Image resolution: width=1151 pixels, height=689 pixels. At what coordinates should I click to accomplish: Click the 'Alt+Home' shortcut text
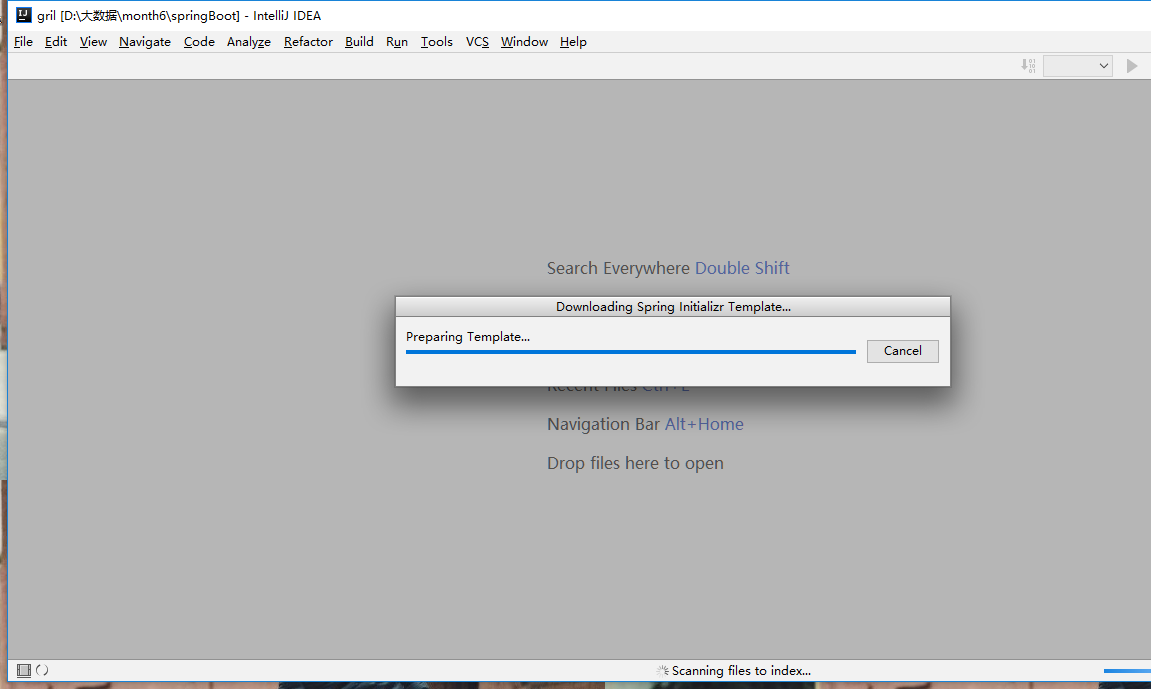[x=704, y=424]
